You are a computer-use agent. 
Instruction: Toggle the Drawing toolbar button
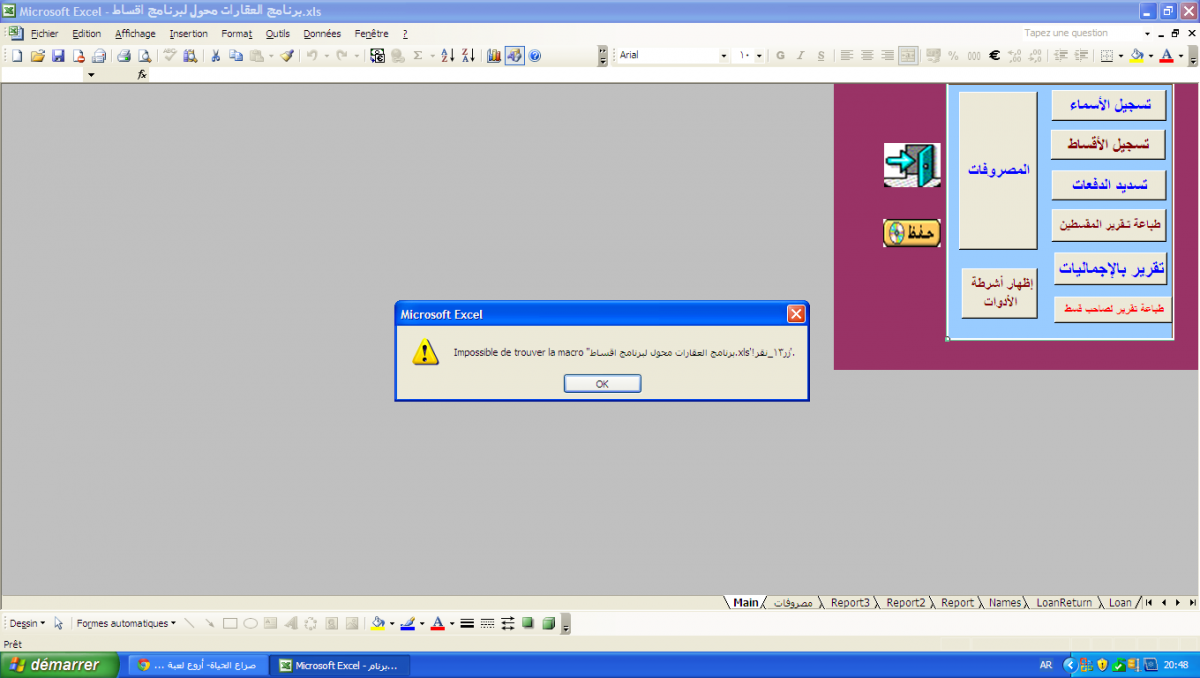pos(514,56)
